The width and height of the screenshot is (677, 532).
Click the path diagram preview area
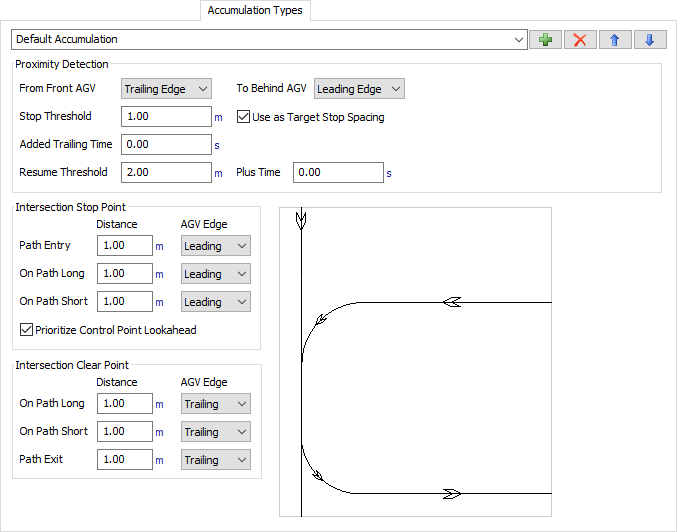415,361
